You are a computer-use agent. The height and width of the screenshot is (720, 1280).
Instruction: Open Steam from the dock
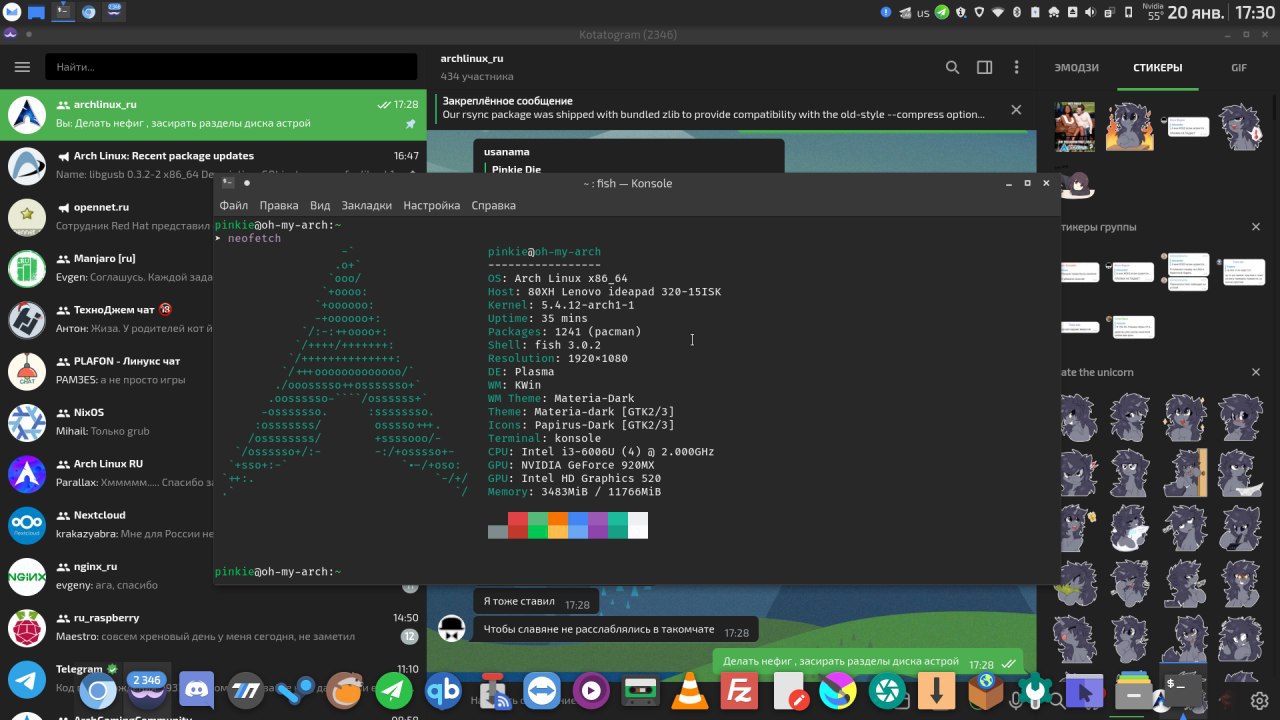pos(295,692)
